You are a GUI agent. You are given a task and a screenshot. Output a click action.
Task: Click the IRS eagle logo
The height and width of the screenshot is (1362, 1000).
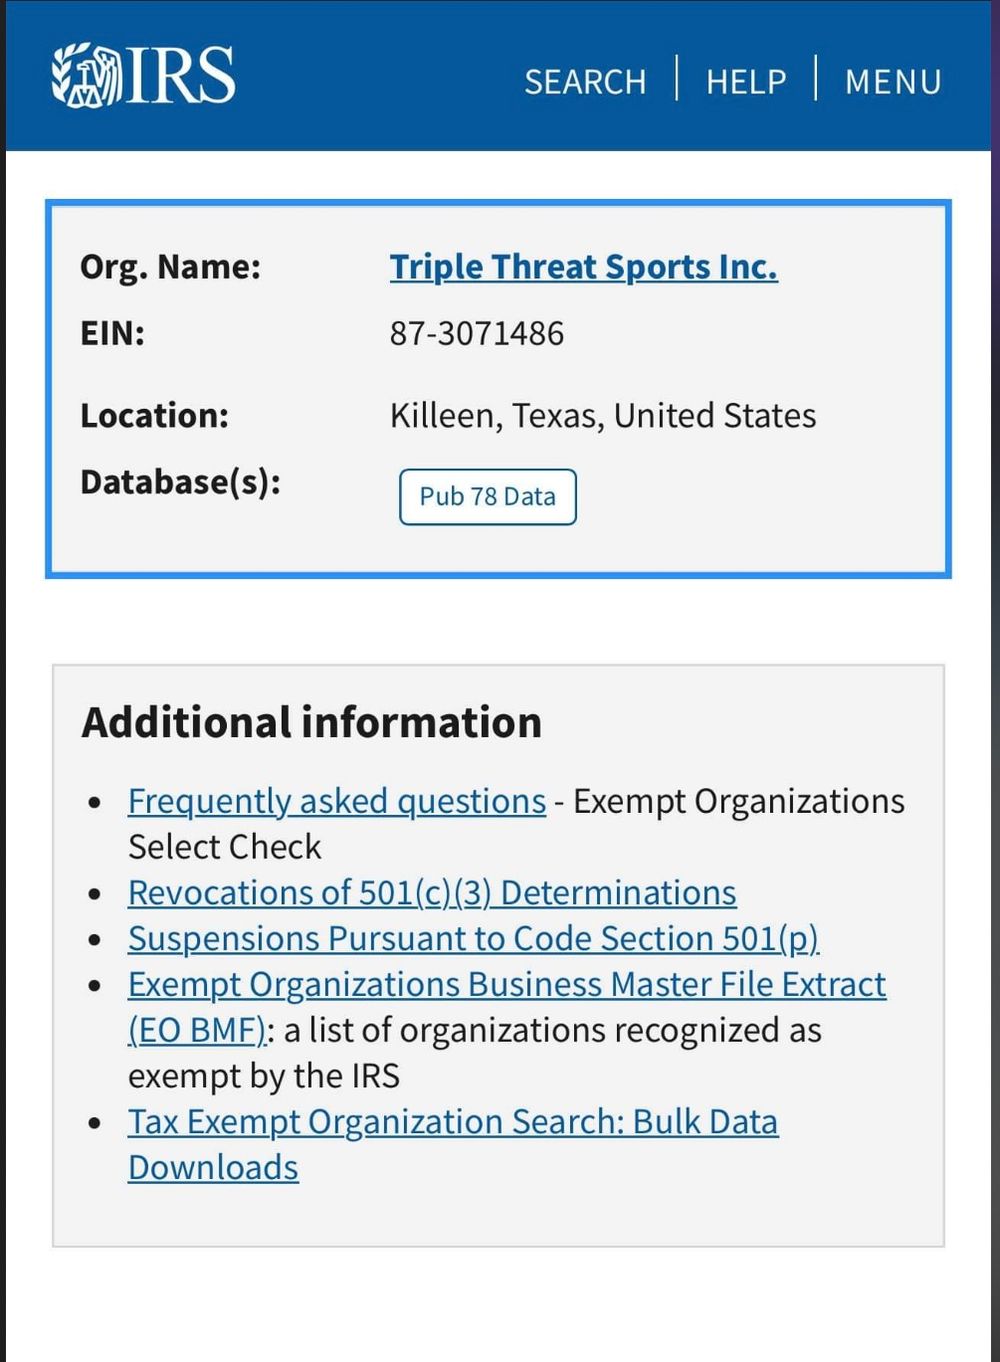pos(143,75)
